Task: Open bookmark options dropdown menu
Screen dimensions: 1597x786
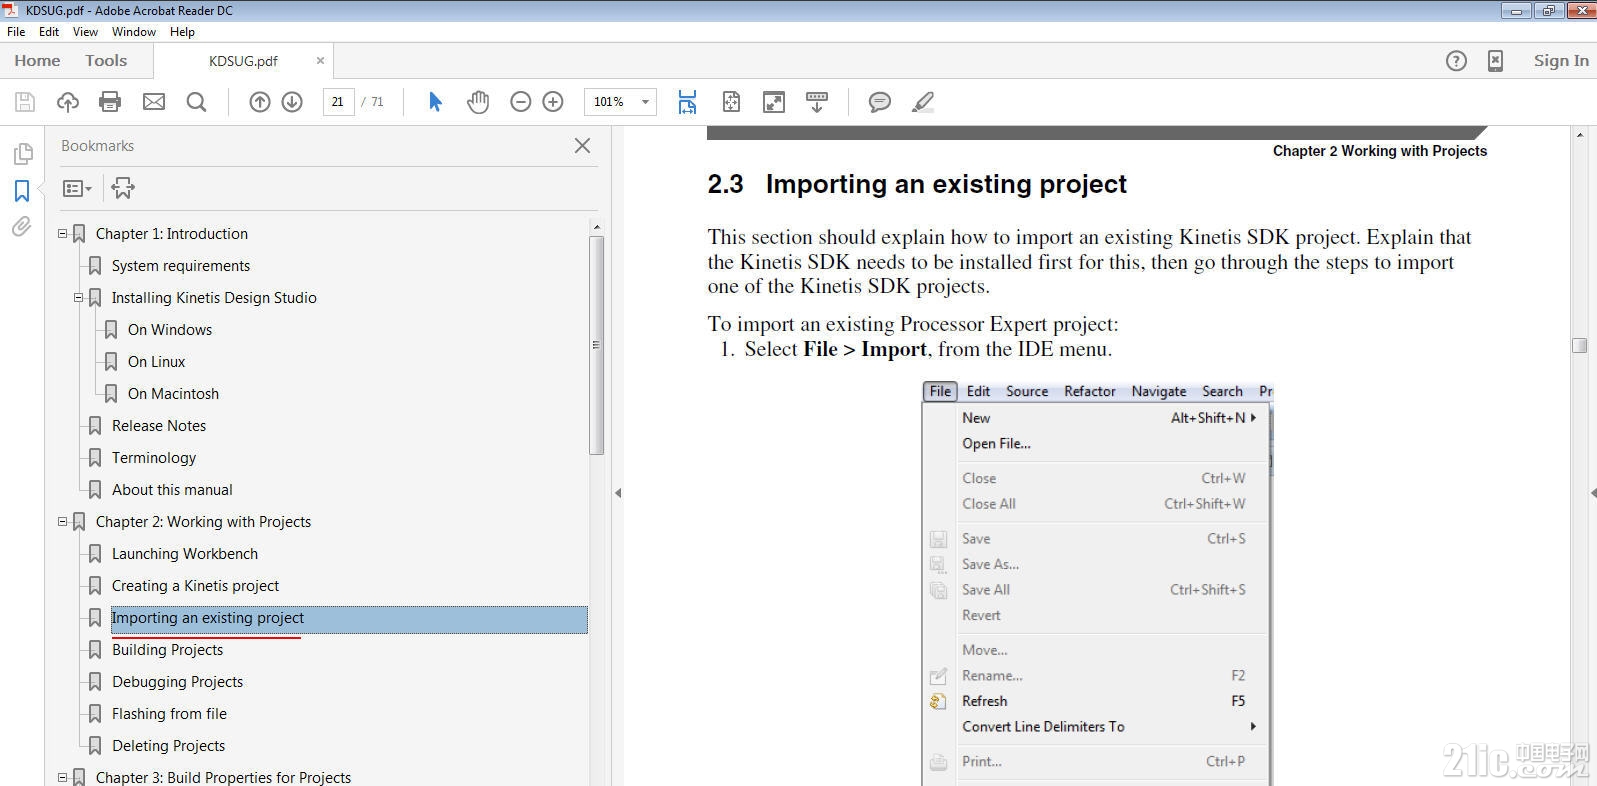Action: pyautogui.click(x=77, y=188)
